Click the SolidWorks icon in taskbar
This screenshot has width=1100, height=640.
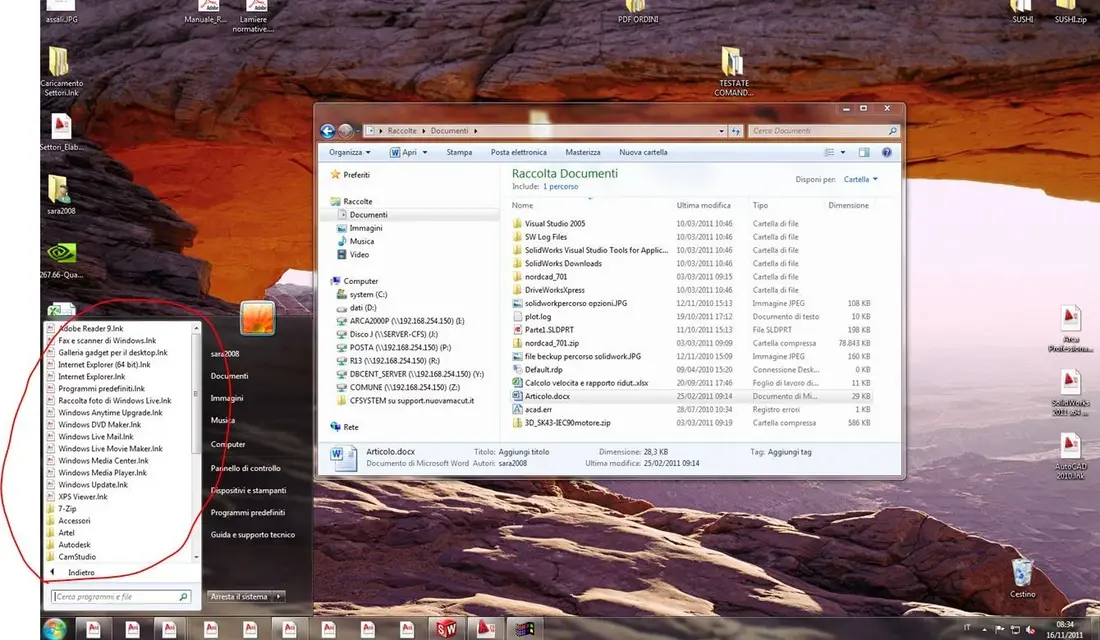coord(446,629)
